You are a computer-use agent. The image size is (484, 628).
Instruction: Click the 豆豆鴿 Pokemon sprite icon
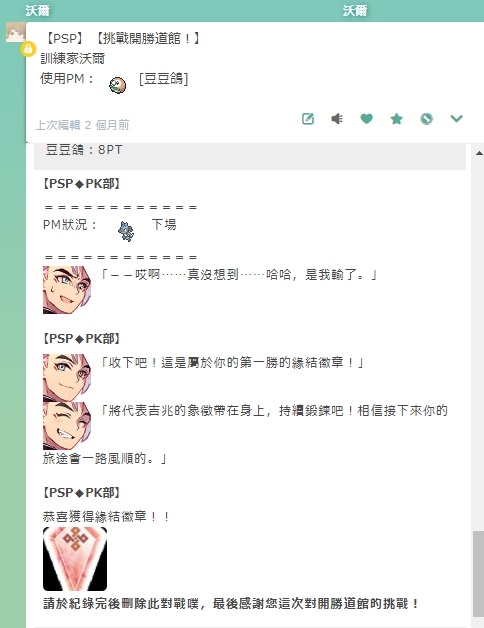click(117, 85)
